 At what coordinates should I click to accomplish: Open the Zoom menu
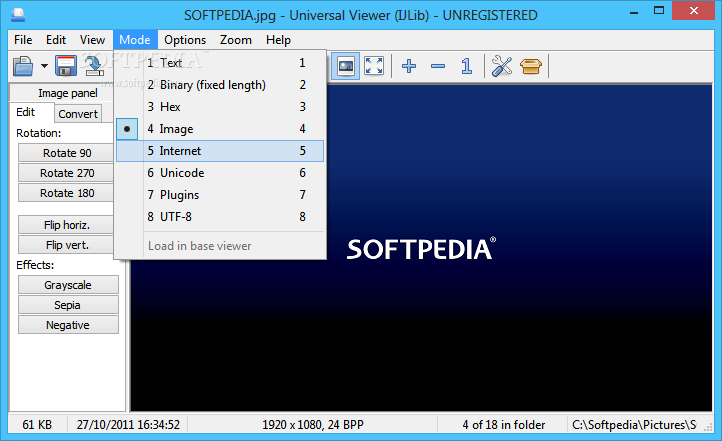click(x=235, y=40)
